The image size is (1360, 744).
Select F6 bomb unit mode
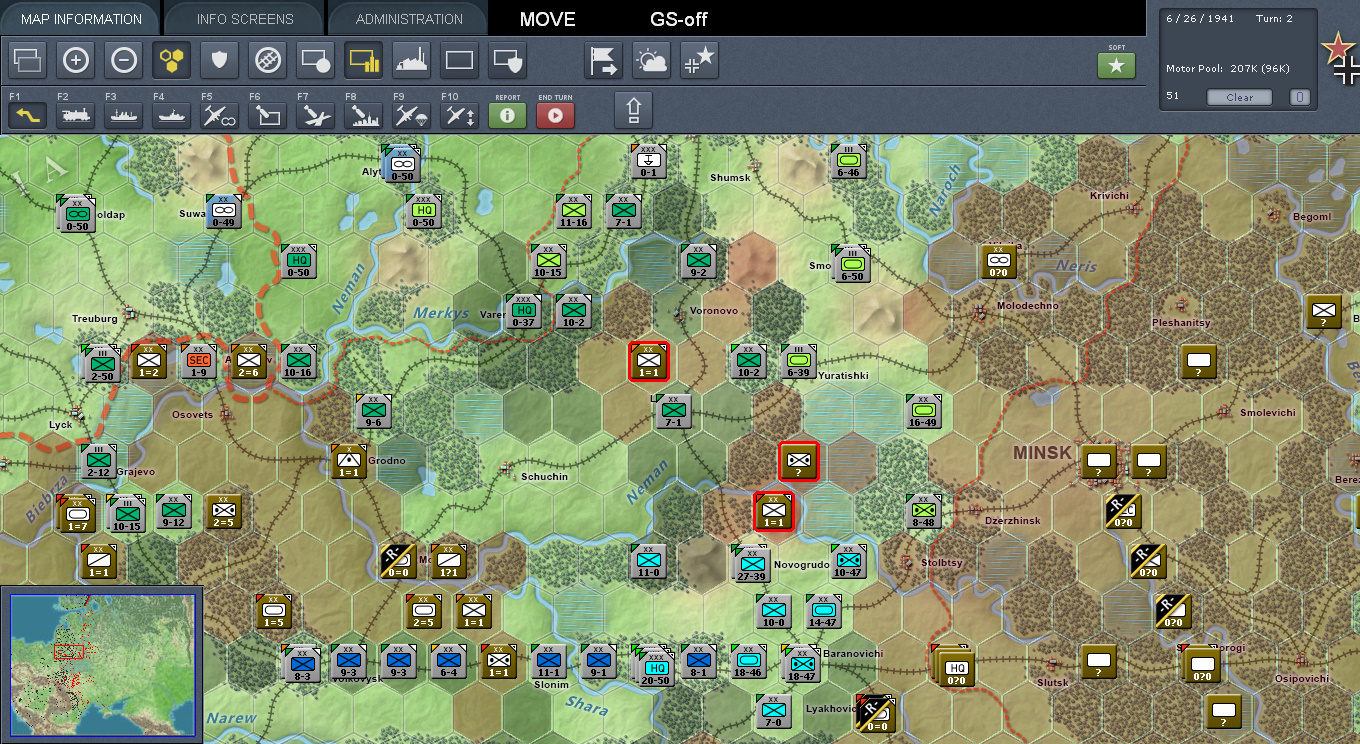click(267, 115)
